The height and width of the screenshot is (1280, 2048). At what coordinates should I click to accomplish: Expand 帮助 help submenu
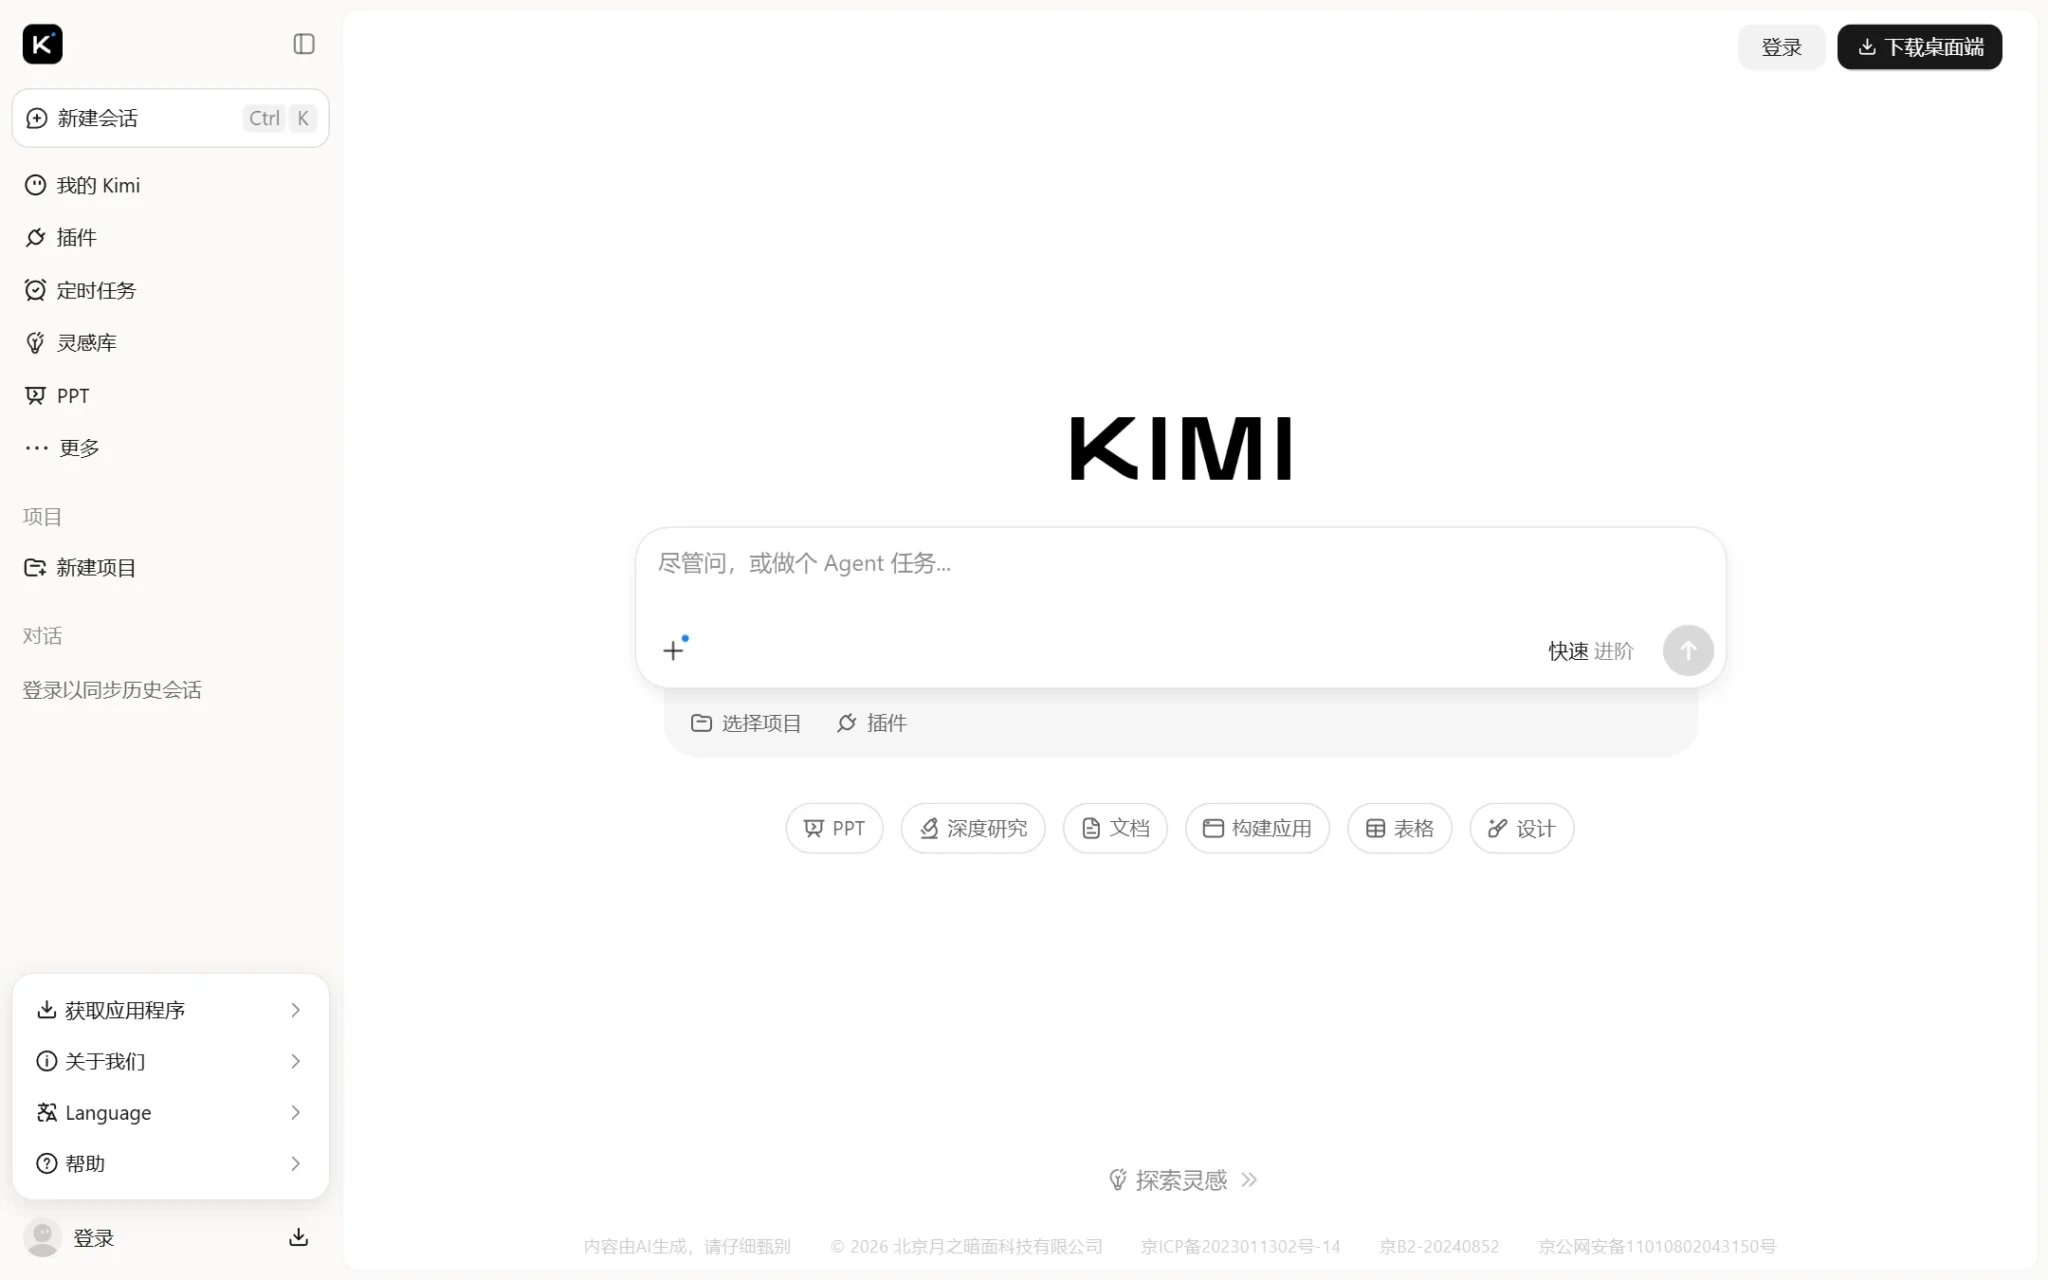[170, 1163]
